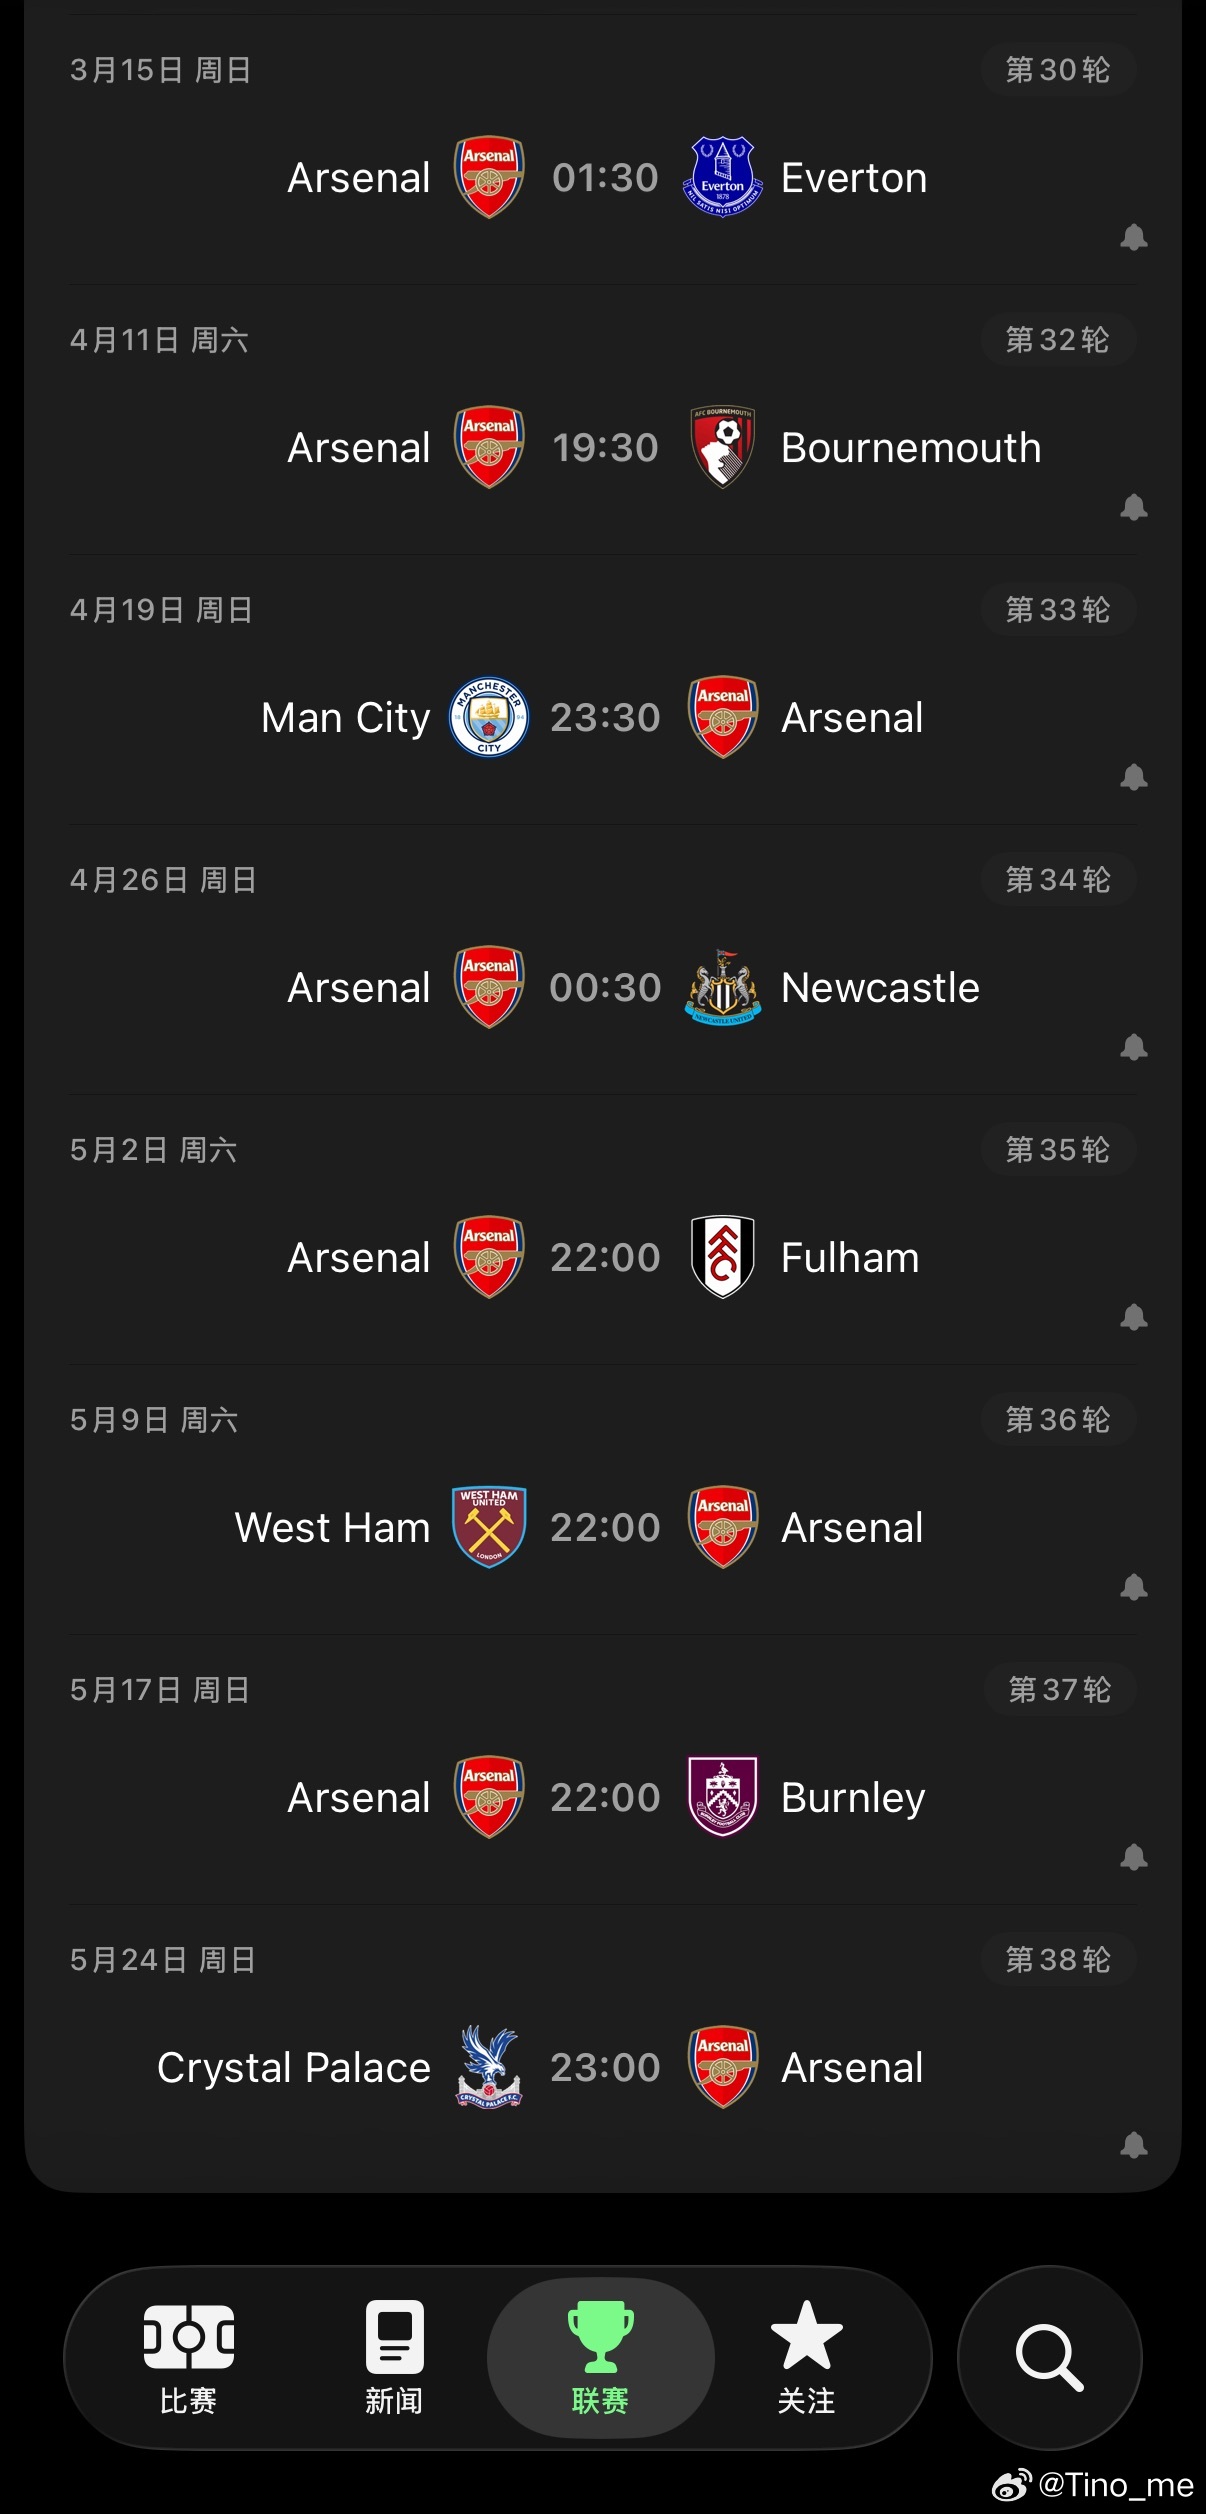
Task: Tap the Bournemouth club crest
Action: tap(722, 447)
